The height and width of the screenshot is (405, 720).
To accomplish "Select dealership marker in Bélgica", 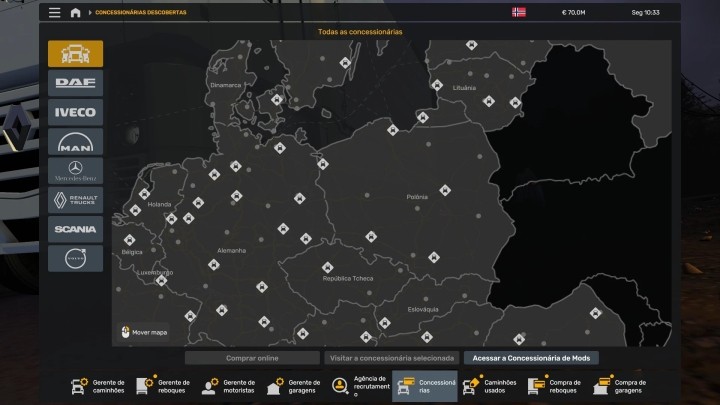I will click(x=129, y=240).
